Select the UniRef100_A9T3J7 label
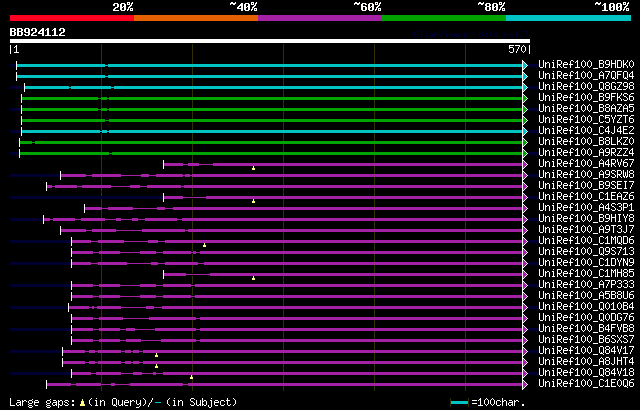 (x=586, y=230)
